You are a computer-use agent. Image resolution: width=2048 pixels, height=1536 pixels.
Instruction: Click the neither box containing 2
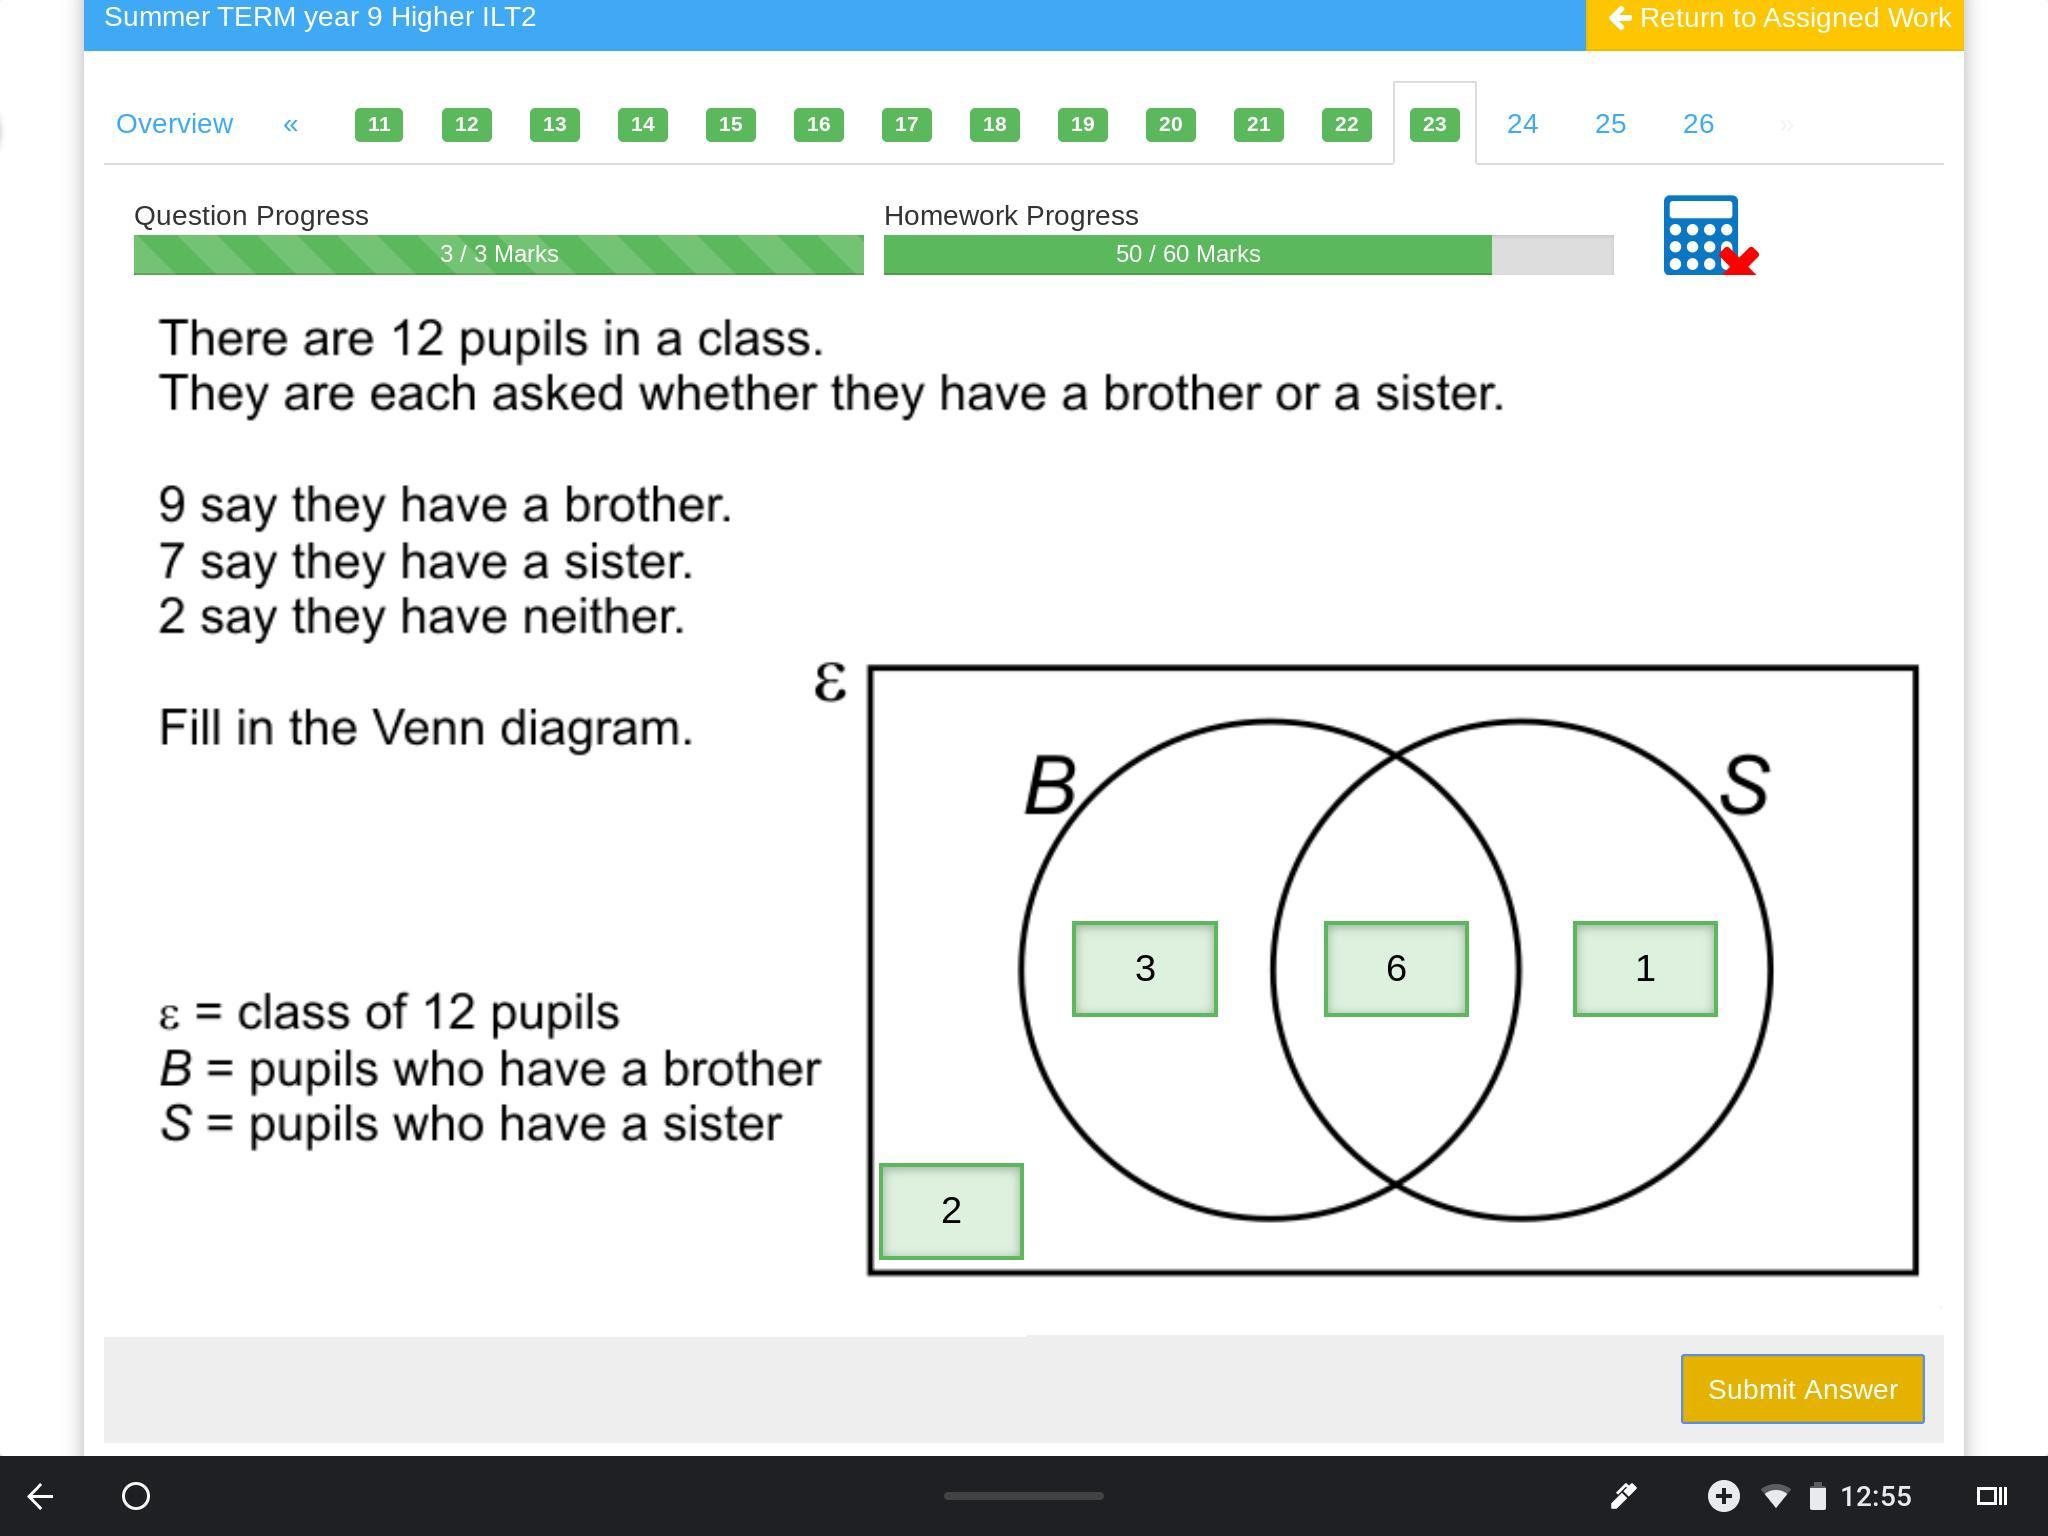951,1211
